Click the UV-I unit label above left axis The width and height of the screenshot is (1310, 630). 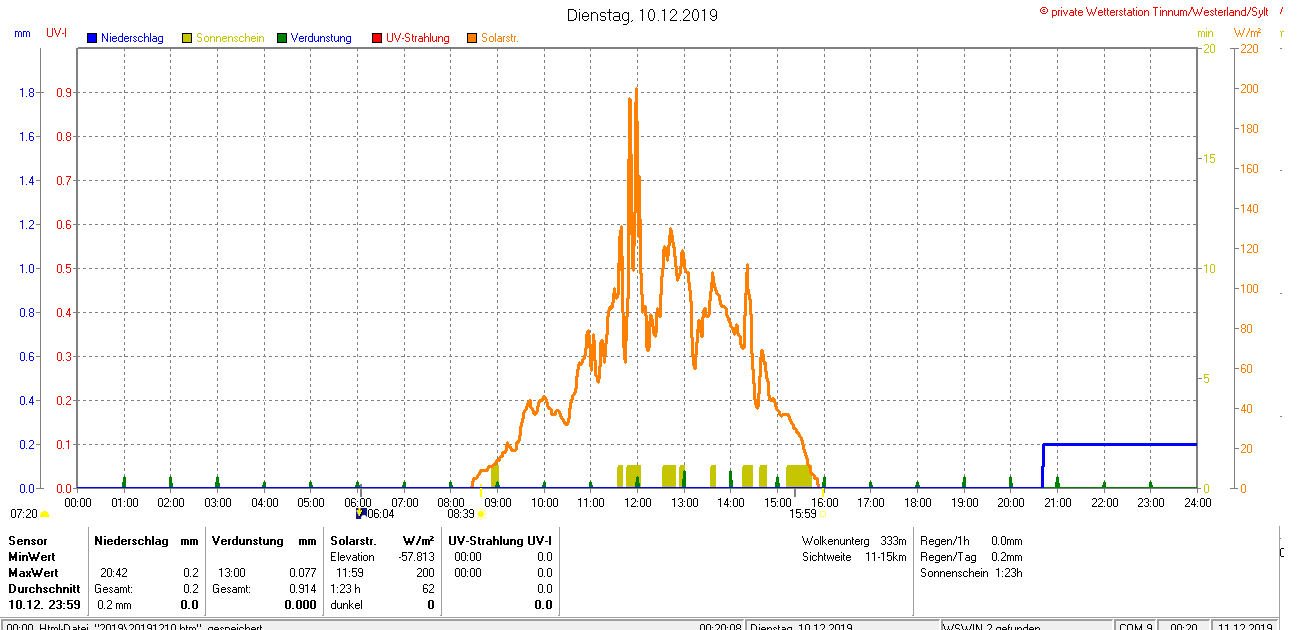57,33
